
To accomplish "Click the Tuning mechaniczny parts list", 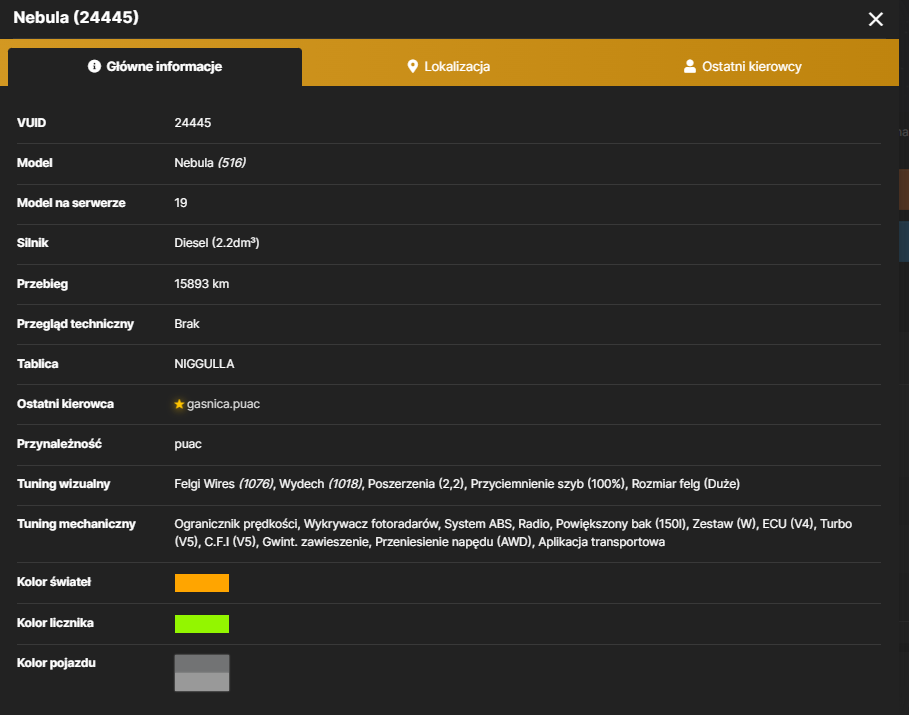I will (x=513, y=533).
